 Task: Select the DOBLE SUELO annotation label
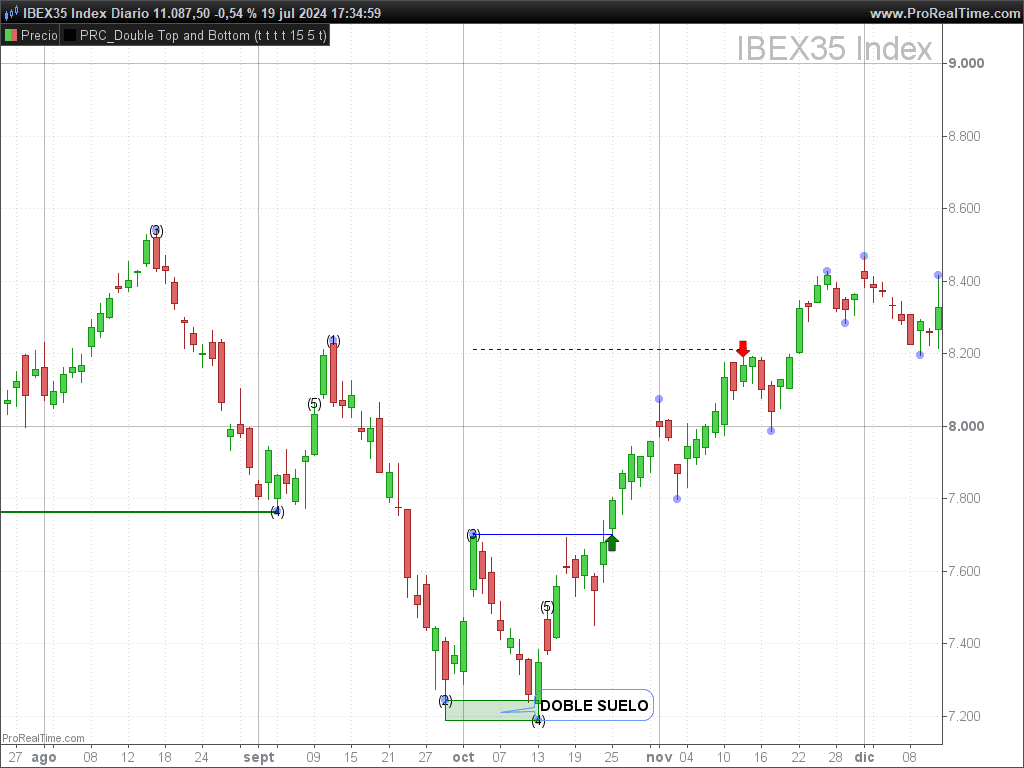coord(594,705)
